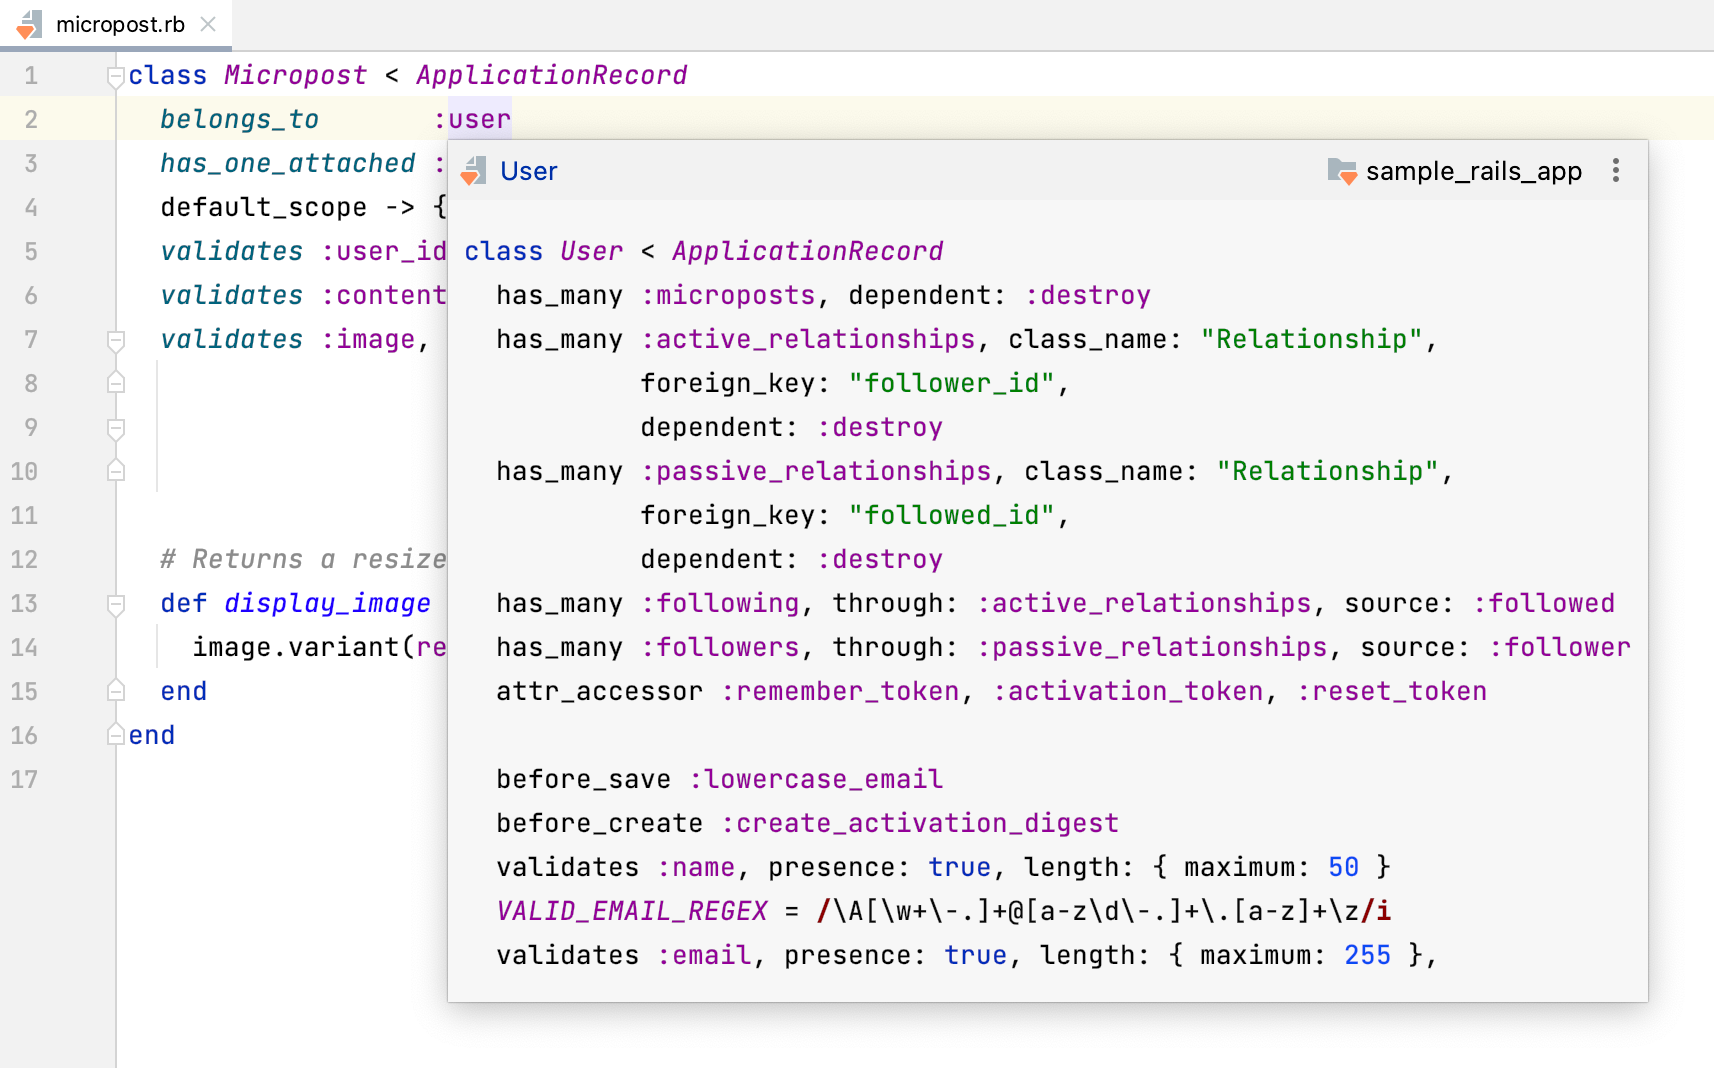Click ApplicationRecord in the Micropost class declaration
Viewport: 1714px width, 1068px height.
pos(551,76)
